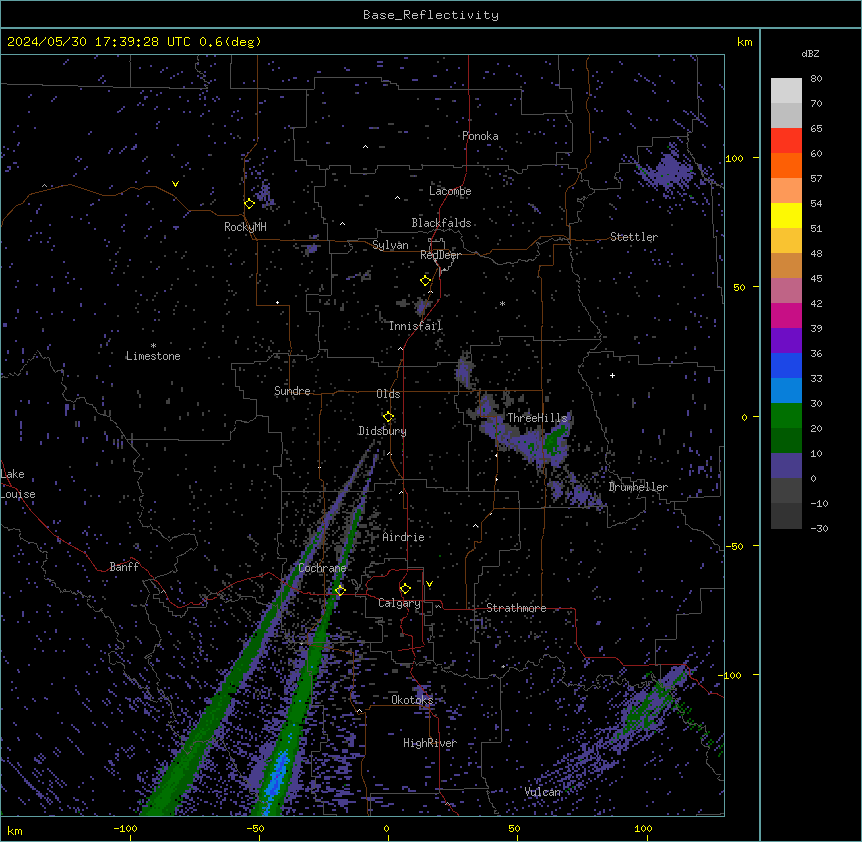862x842 pixels.
Task: Click the asterisk marker above Limestone label
Action: coord(153,346)
